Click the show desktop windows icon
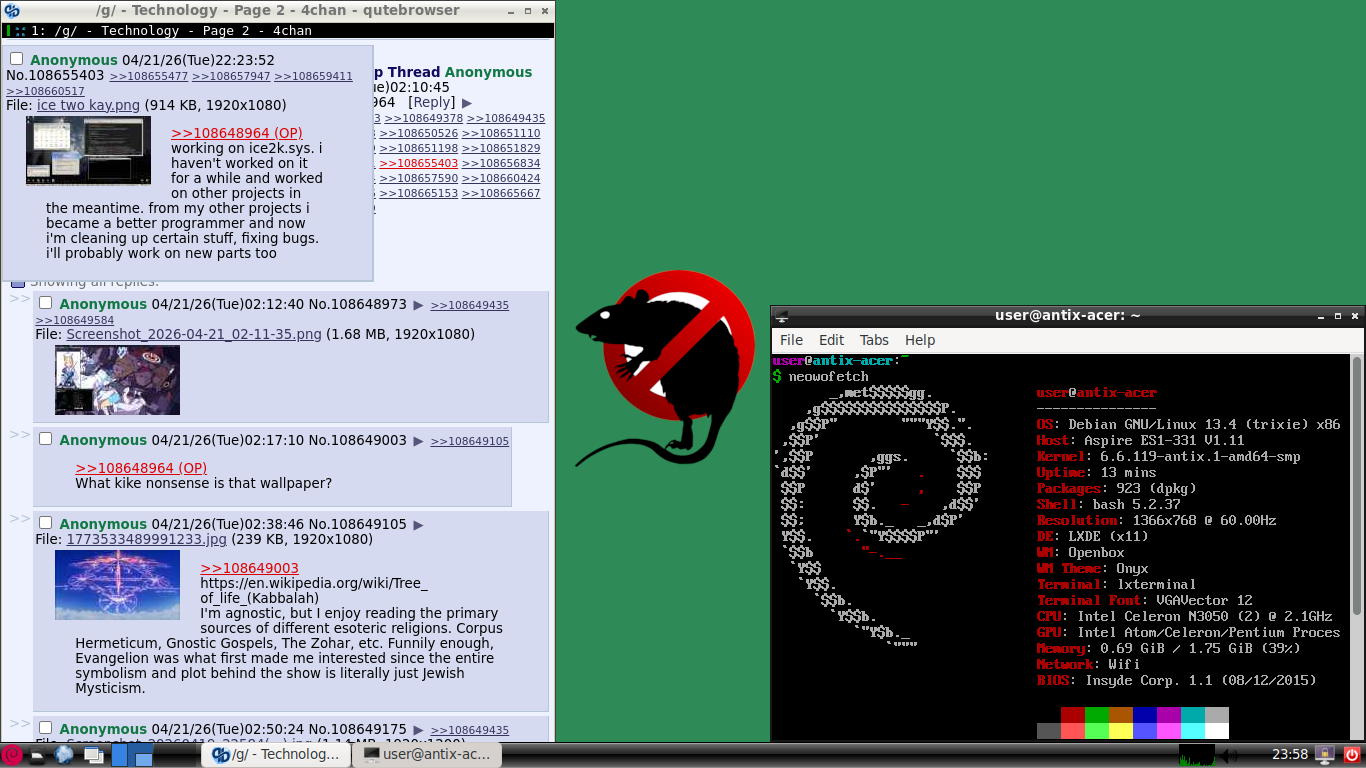The width and height of the screenshot is (1366, 768). (93, 755)
